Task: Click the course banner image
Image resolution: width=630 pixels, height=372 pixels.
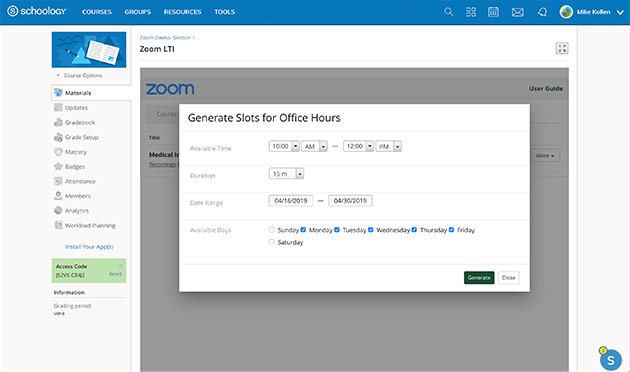Action: [x=89, y=50]
